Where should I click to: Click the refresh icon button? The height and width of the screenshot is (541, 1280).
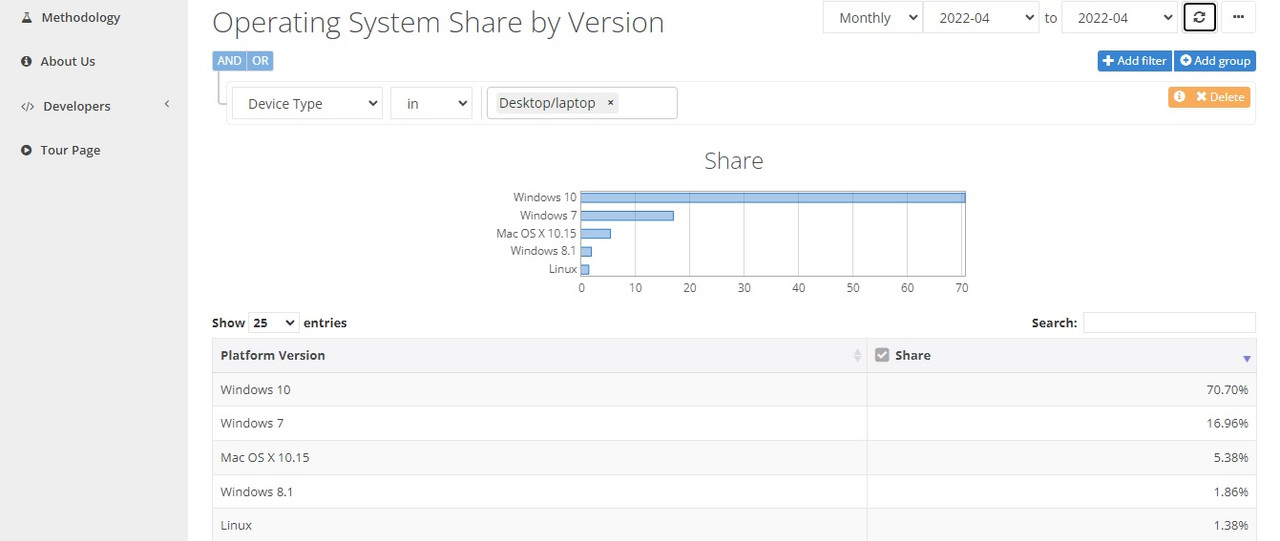[x=1199, y=17]
